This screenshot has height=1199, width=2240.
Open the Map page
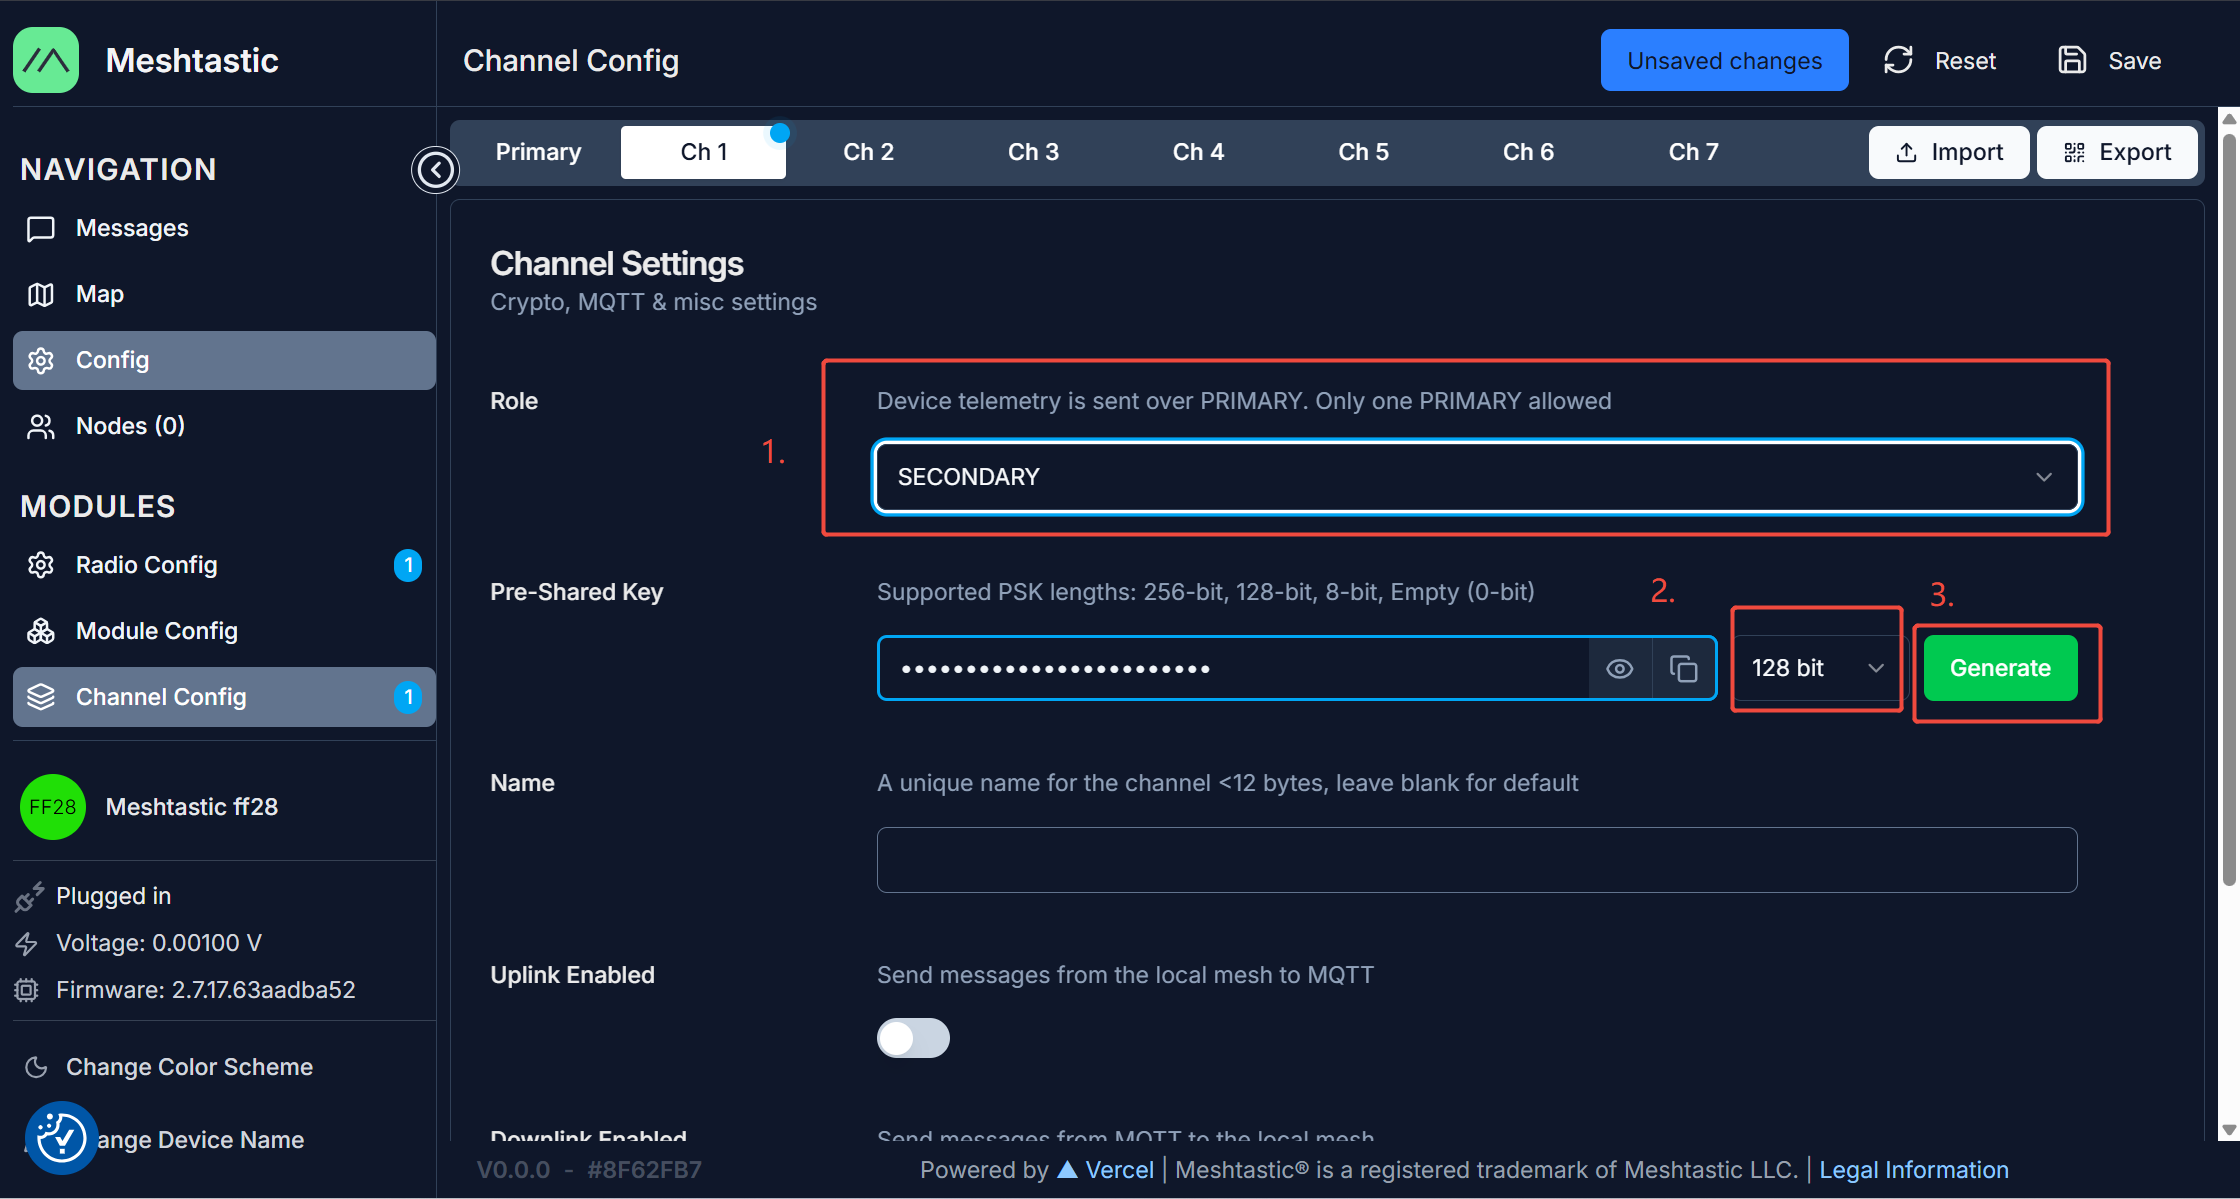(x=99, y=294)
